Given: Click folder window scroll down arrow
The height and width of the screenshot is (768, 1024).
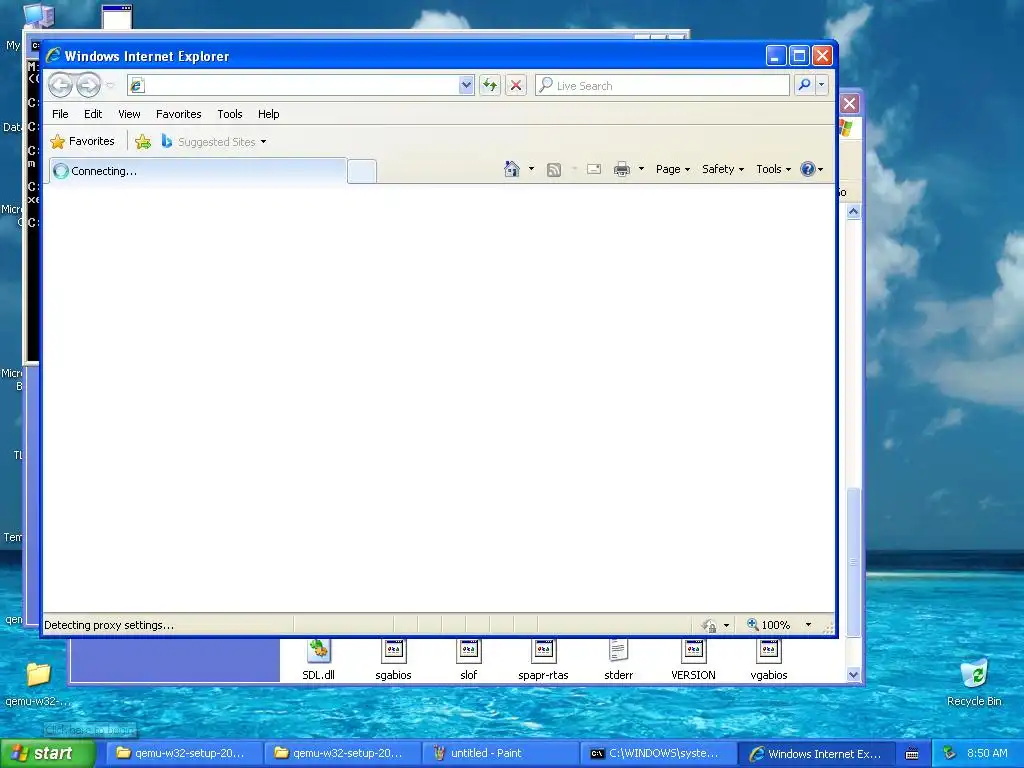Looking at the screenshot, I should pyautogui.click(x=854, y=675).
